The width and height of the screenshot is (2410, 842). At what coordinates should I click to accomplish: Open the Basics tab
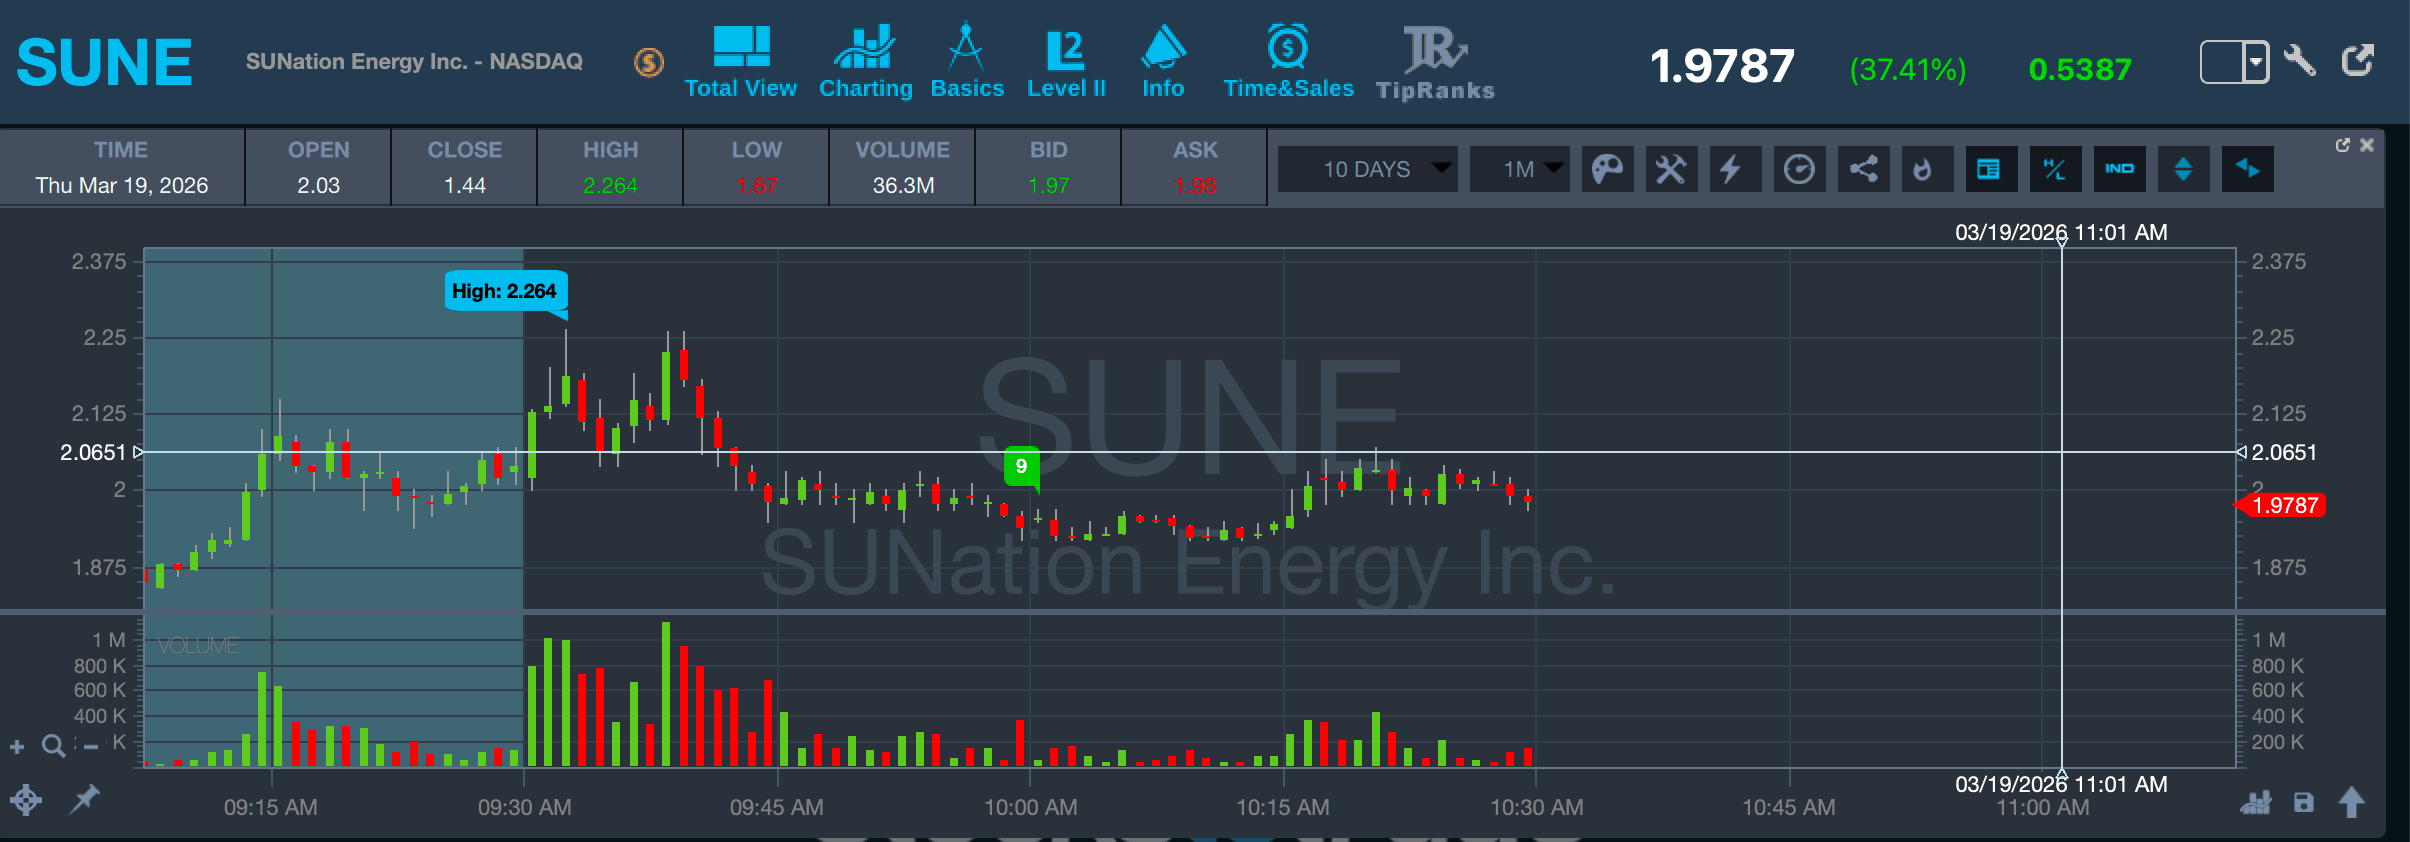pos(967,62)
